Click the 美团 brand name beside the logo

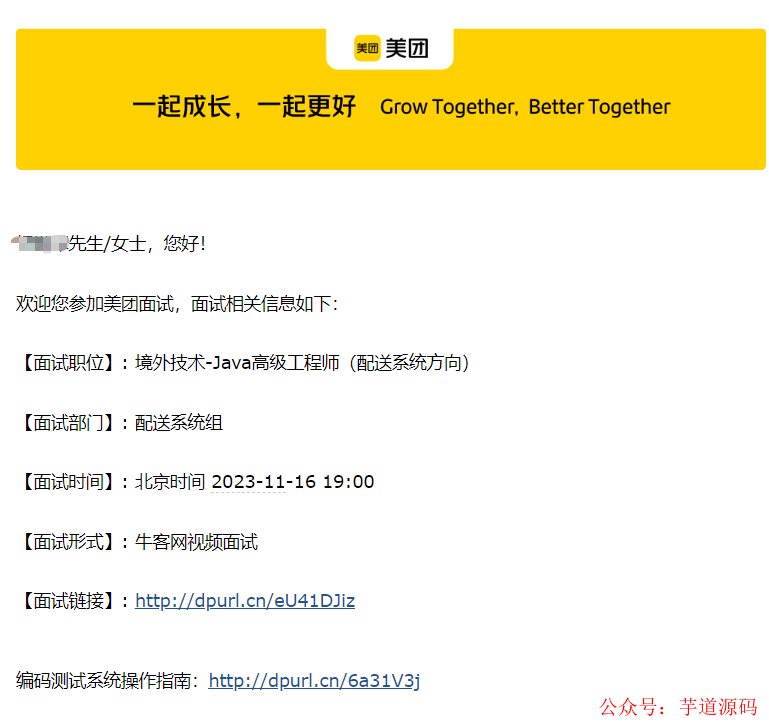coord(407,49)
